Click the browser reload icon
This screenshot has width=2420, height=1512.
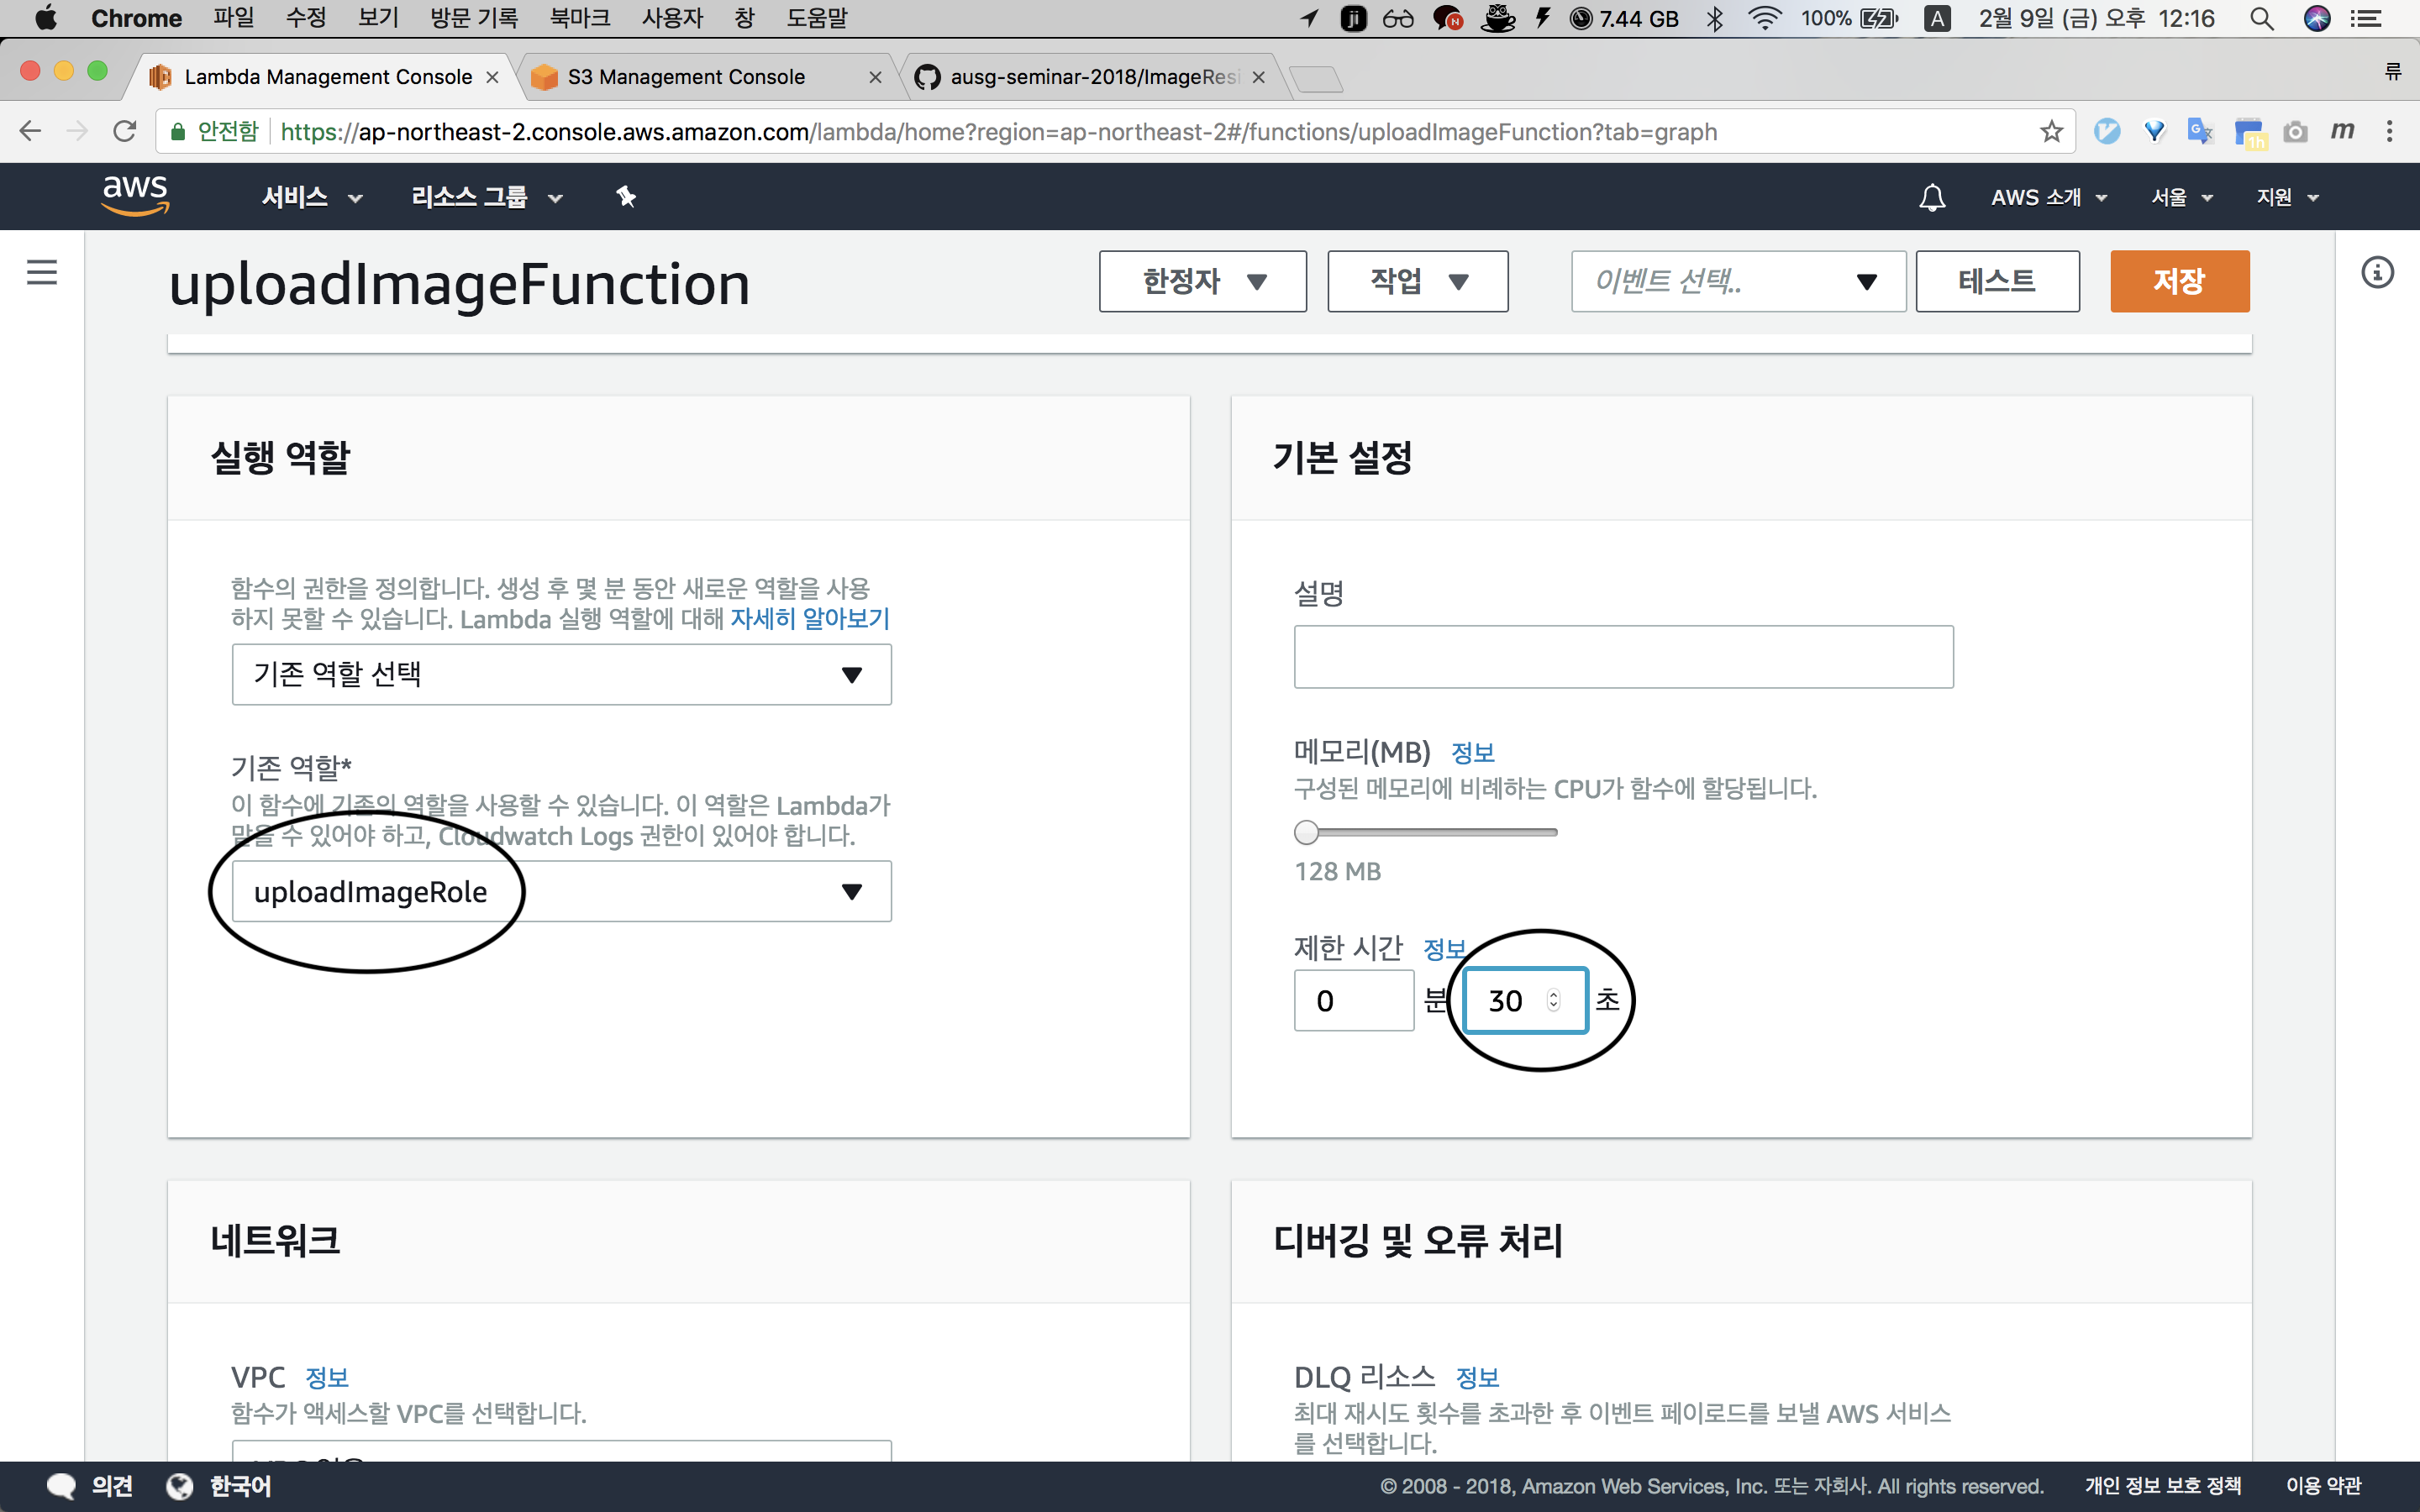tap(125, 132)
